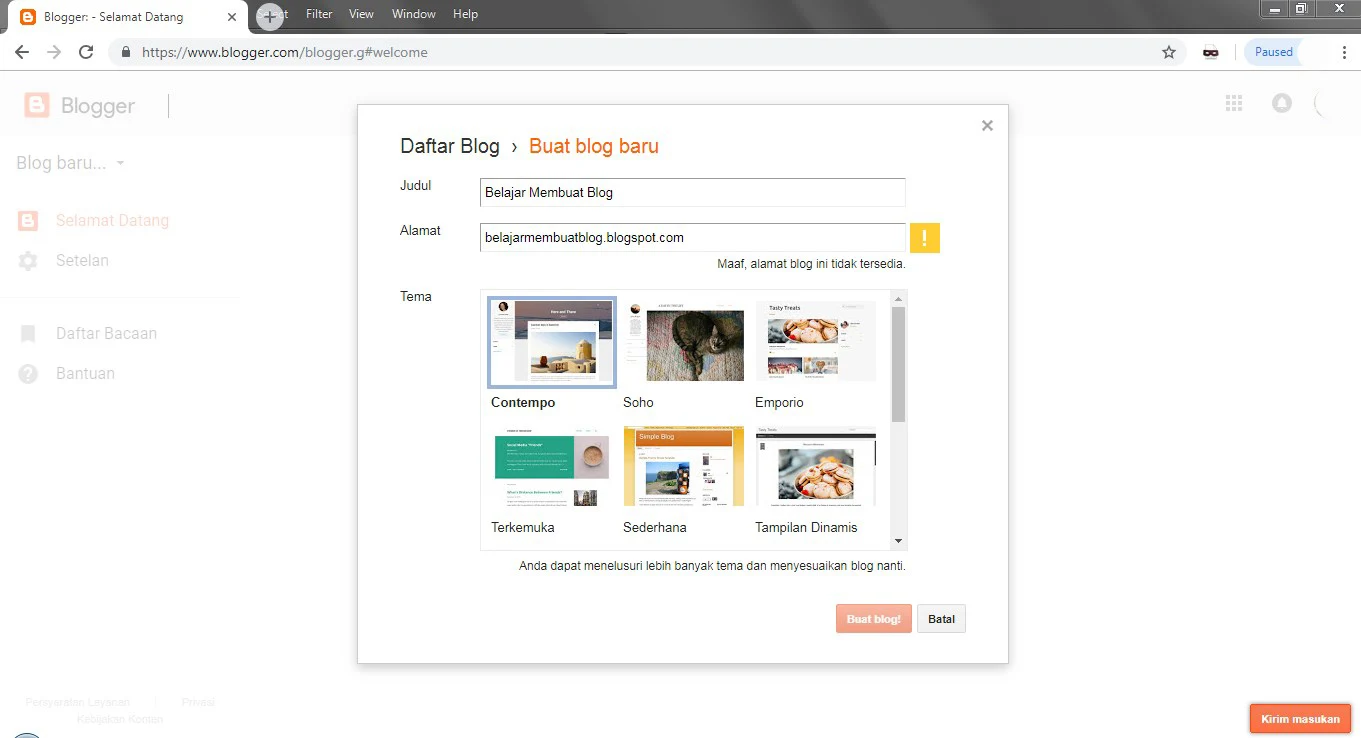Viewport: 1361px width, 738px height.
Task: Open the Google apps grid icon
Action: [x=1234, y=103]
